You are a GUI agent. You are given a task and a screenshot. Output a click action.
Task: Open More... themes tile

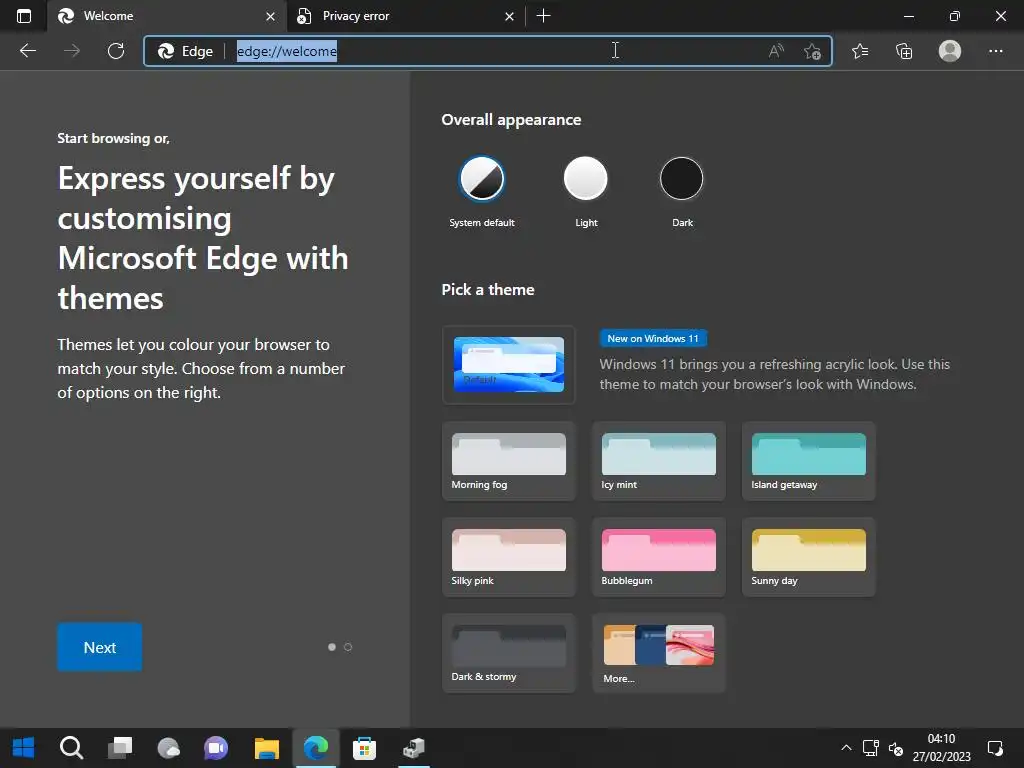click(658, 653)
